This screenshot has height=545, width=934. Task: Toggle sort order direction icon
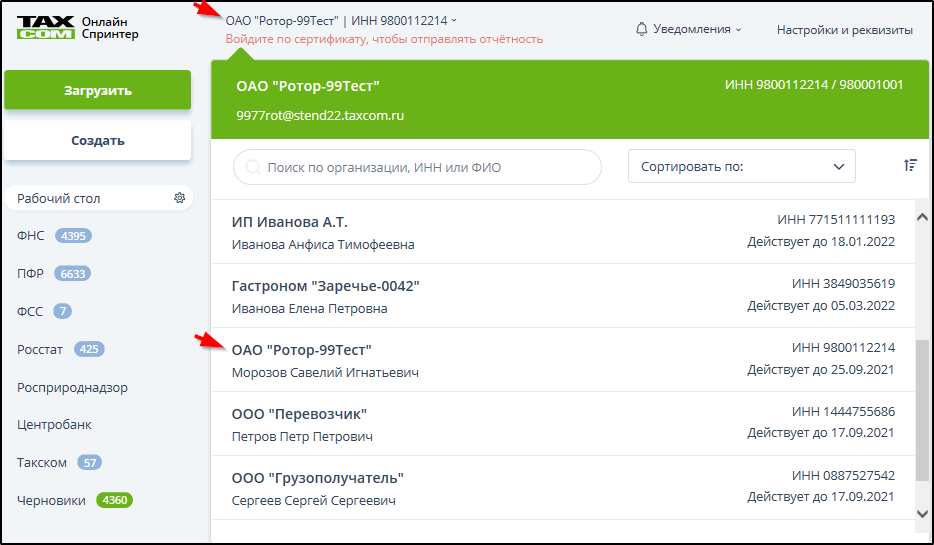[909, 166]
